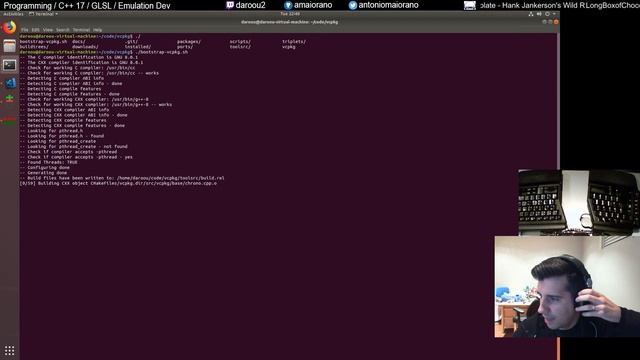Open the Files manager dock icon
This screenshot has height=360, width=640.
pos(9,46)
